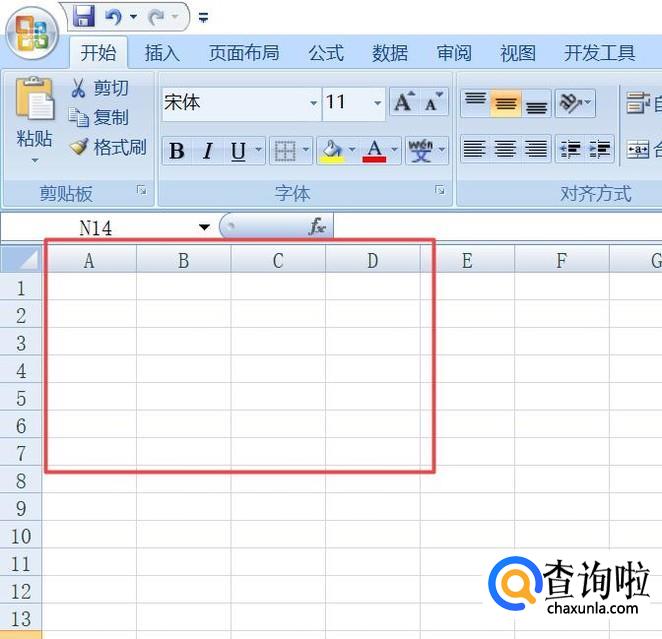662x639 pixels.
Task: Apply cell borders icon
Action: coord(285,151)
